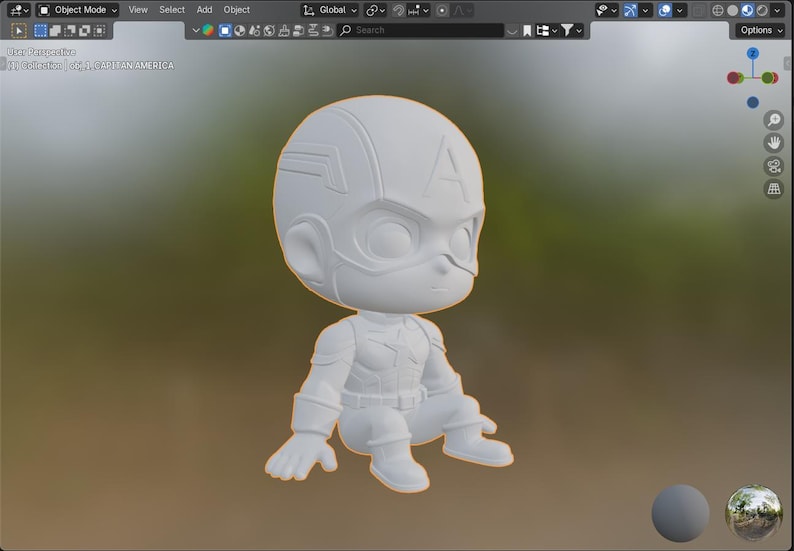Expand the chevron before the colorful icon
Screen dimensions: 794x551
click(195, 30)
